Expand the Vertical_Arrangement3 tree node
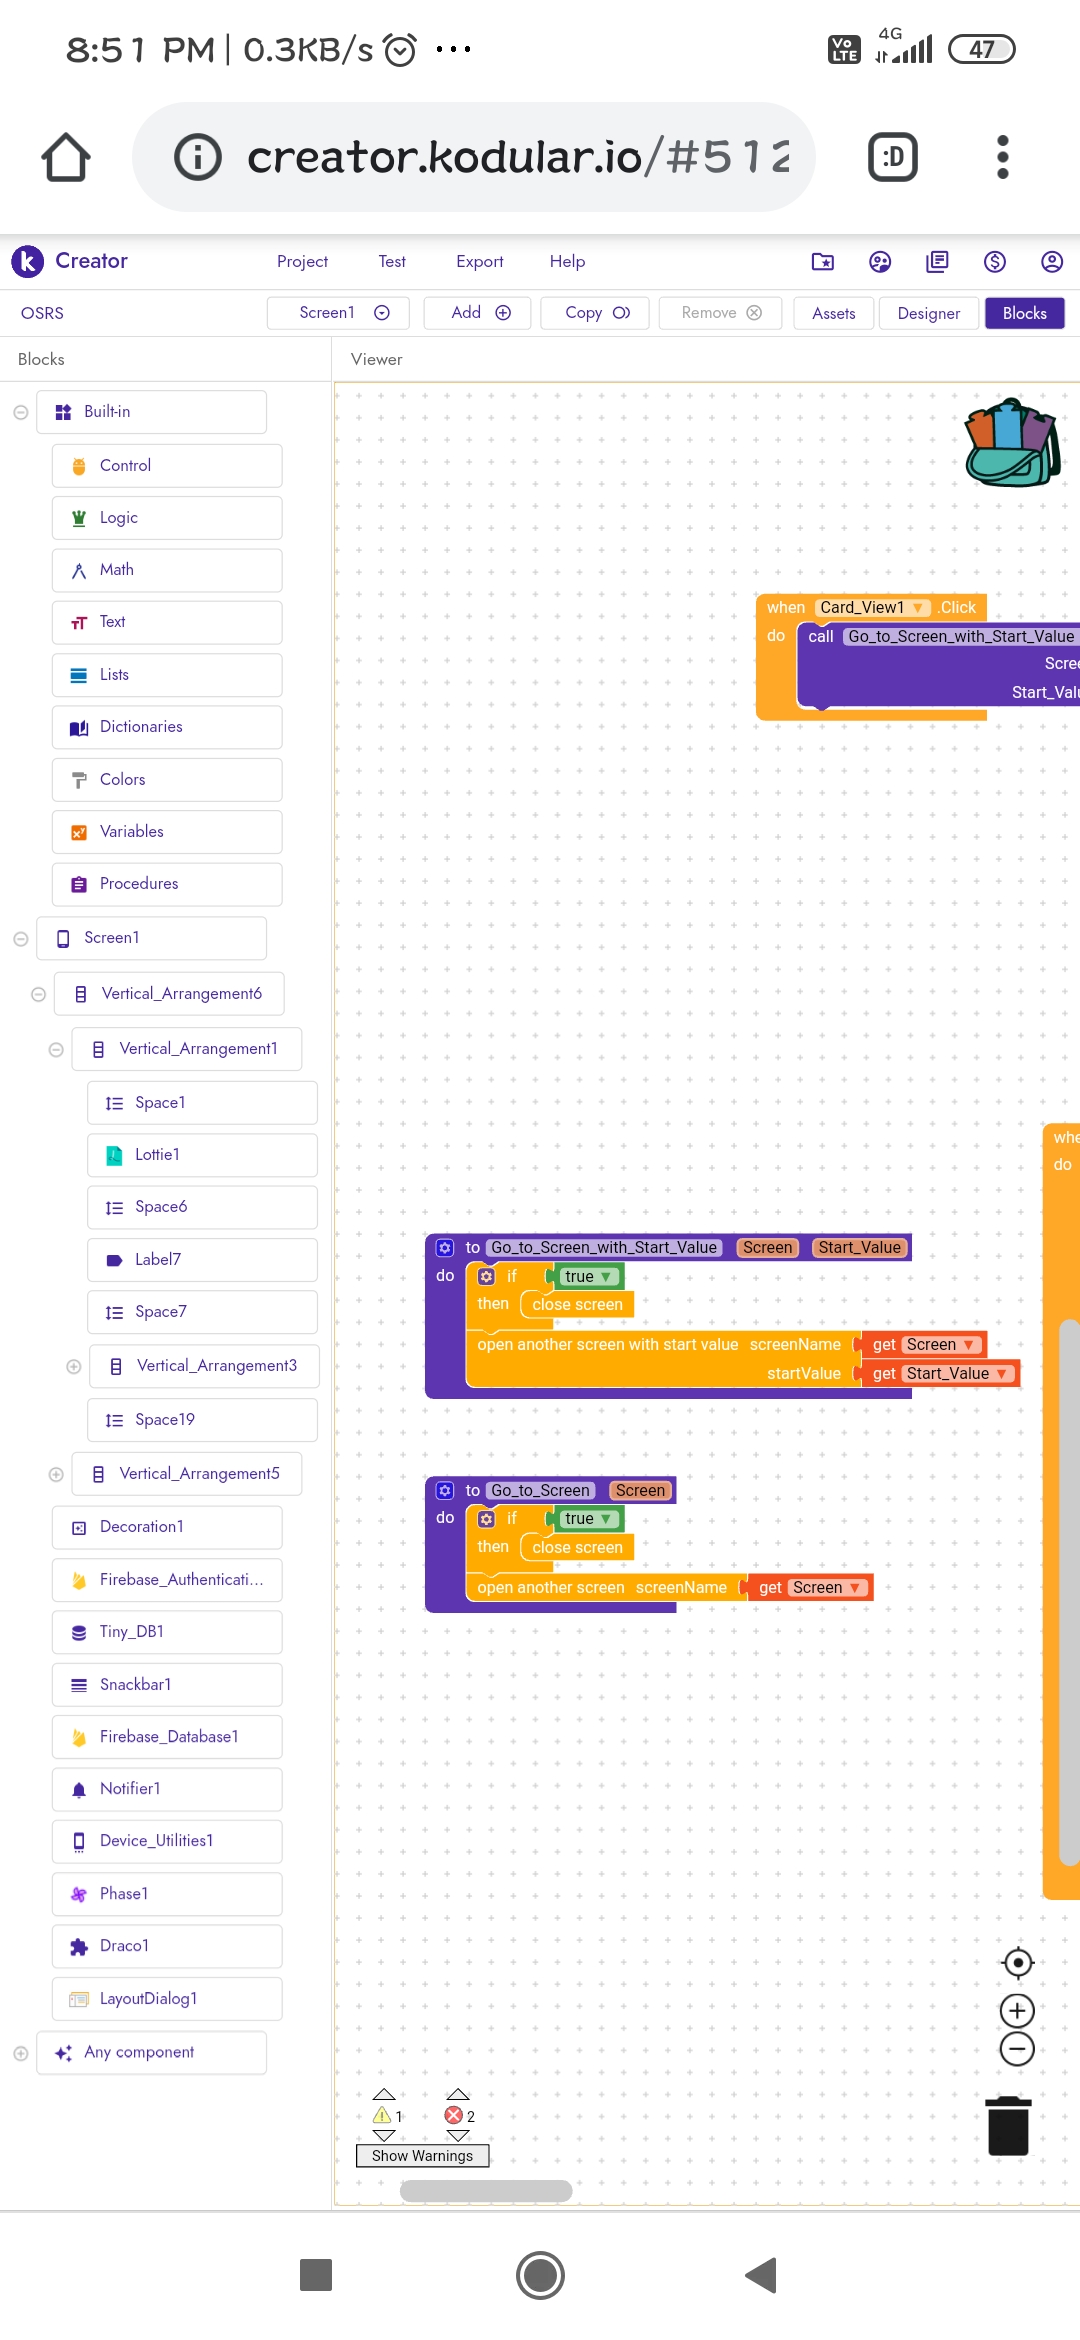 [x=73, y=1366]
